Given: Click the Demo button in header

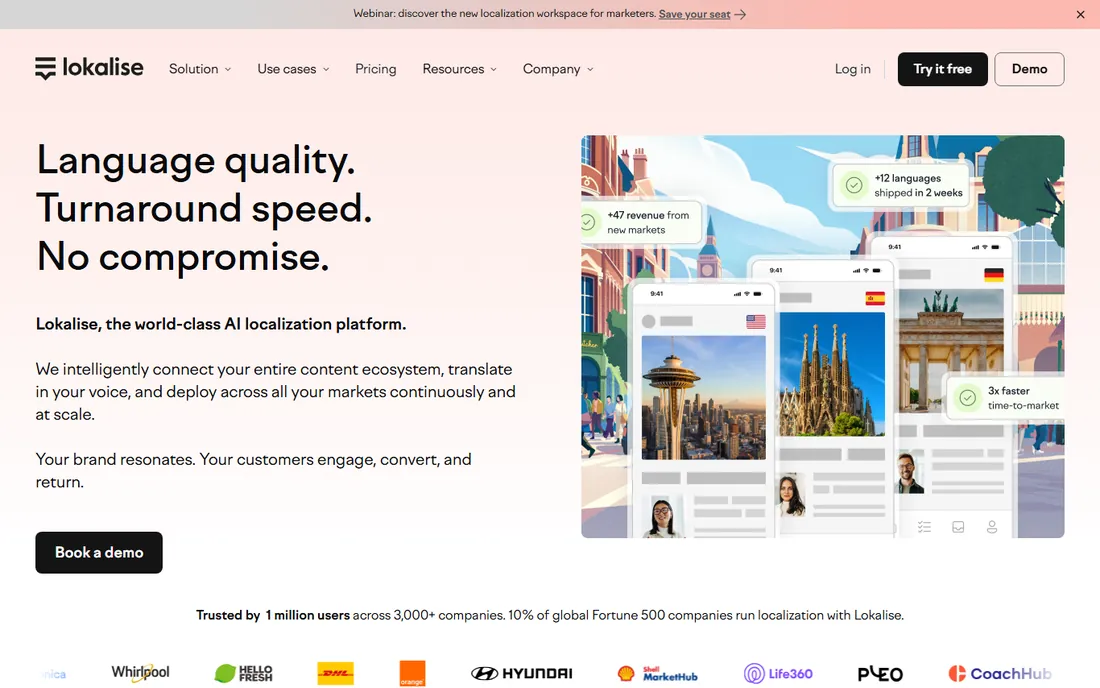Looking at the screenshot, I should [1029, 69].
